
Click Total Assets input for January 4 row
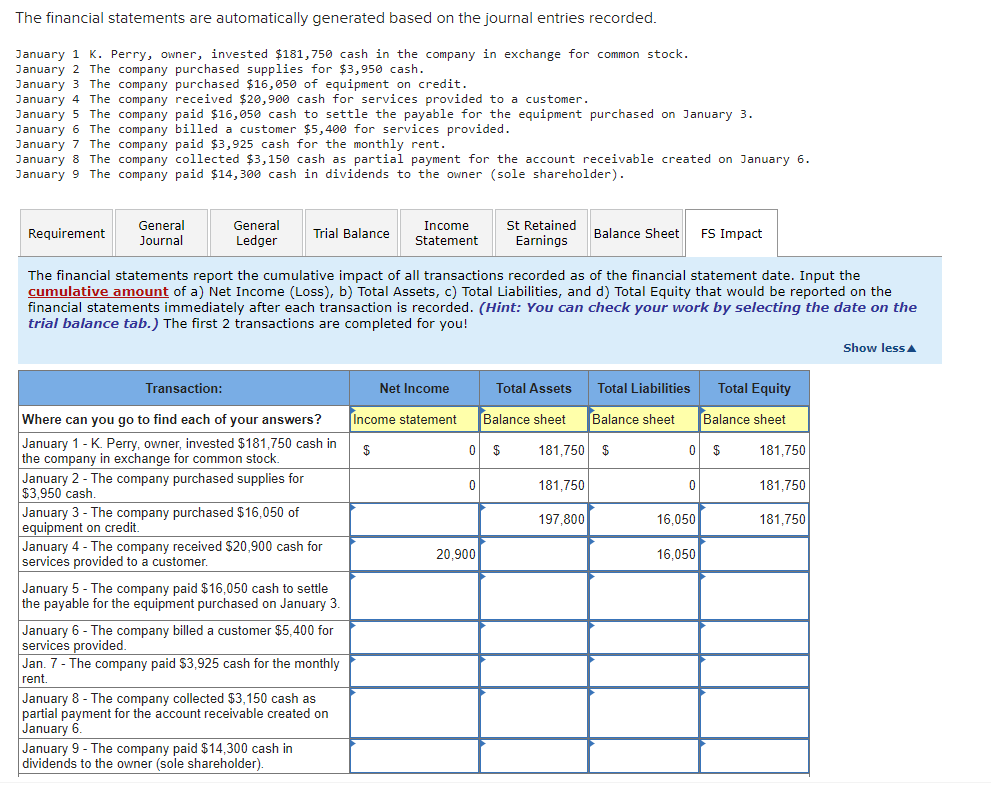click(533, 554)
